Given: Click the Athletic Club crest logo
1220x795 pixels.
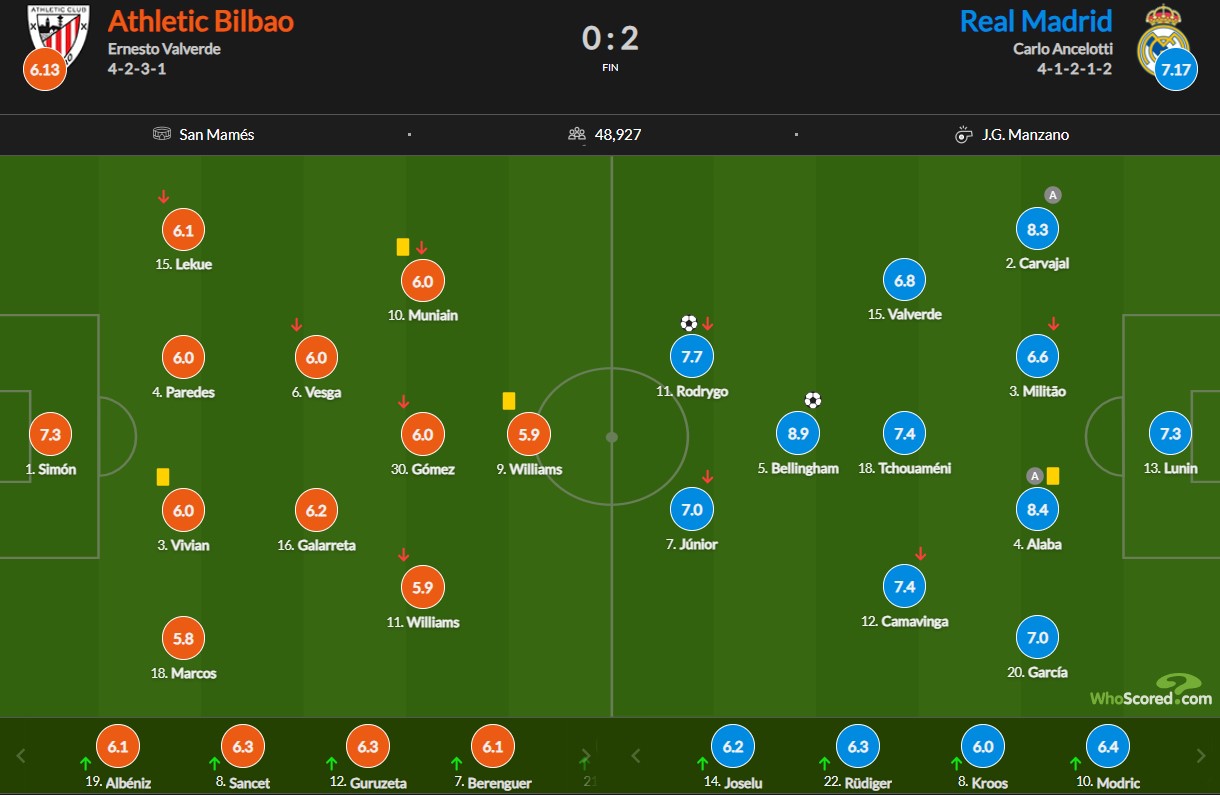Looking at the screenshot, I should click(x=57, y=32).
